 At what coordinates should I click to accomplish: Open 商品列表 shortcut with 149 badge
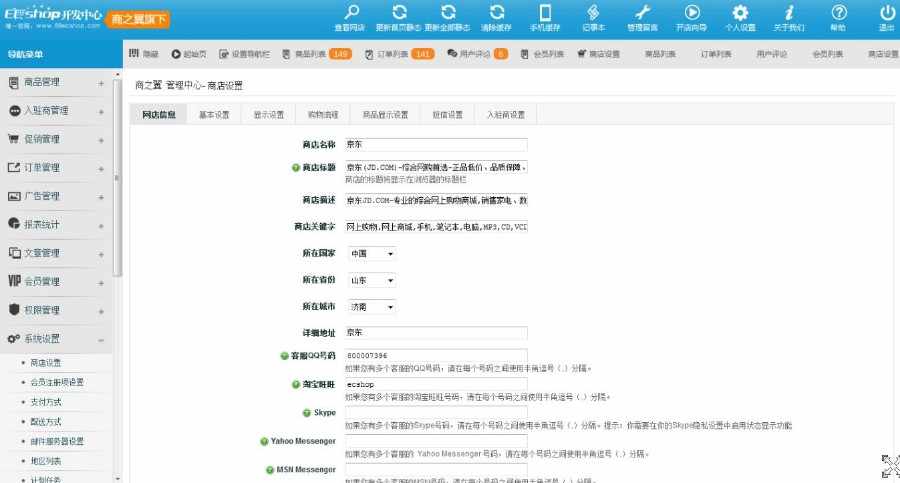click(x=316, y=54)
